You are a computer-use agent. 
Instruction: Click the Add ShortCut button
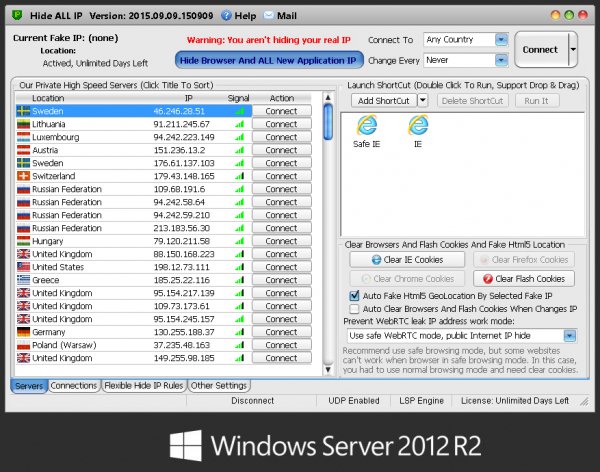[384, 101]
